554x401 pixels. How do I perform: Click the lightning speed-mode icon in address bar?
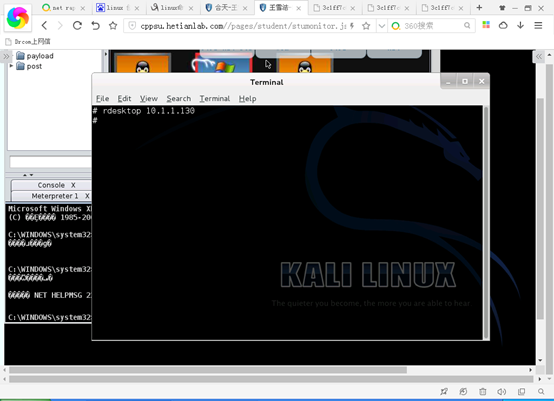352,26
